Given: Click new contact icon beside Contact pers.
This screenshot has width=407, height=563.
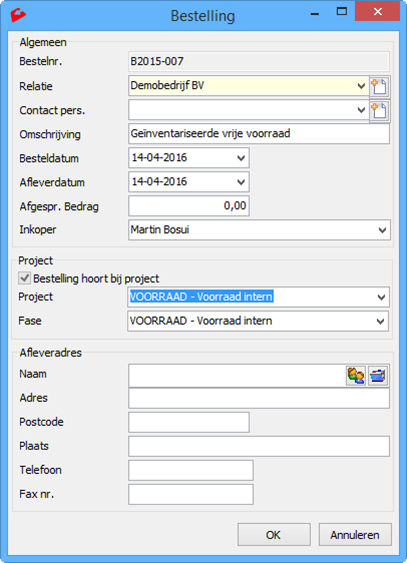Looking at the screenshot, I should click(x=380, y=111).
